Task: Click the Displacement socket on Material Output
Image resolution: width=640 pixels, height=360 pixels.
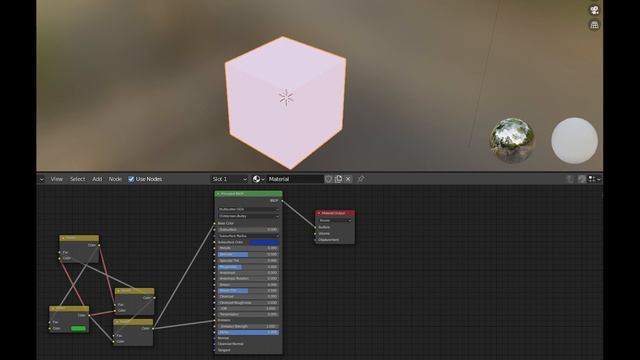Action: 316,240
